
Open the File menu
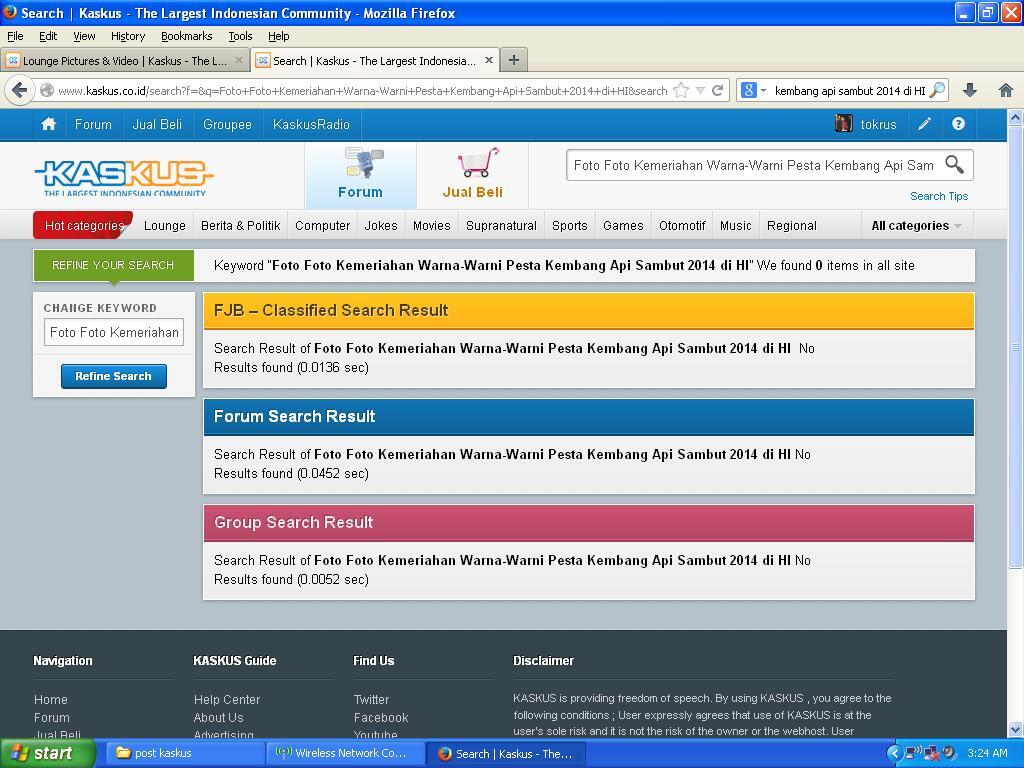[x=15, y=36]
